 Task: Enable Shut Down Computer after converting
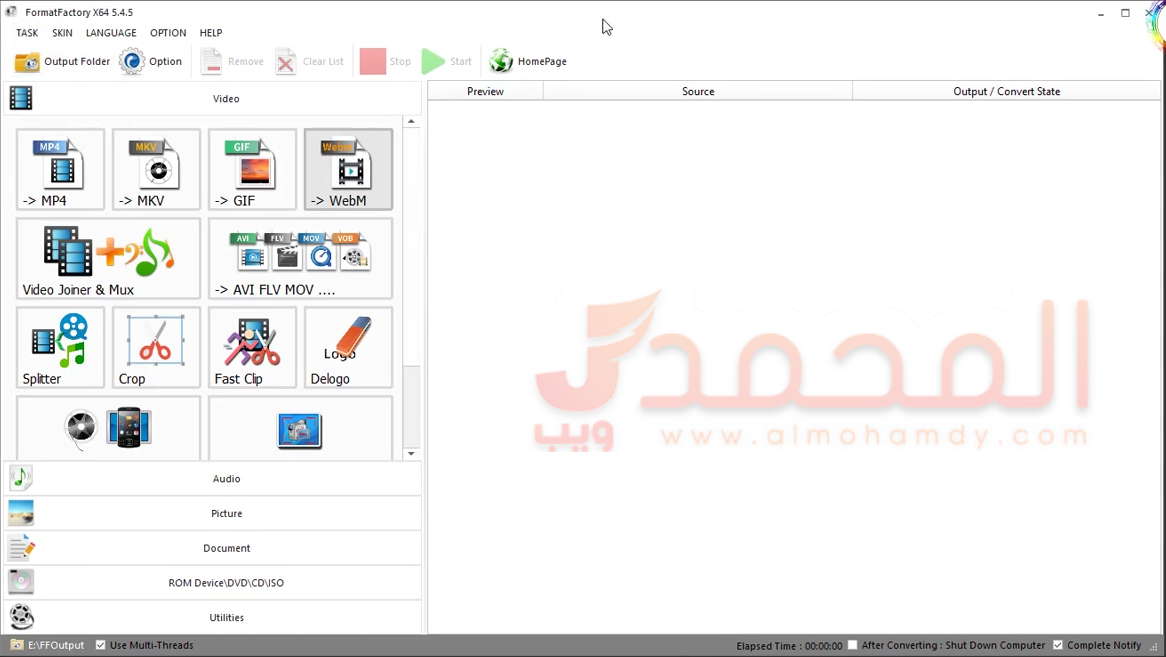point(853,645)
